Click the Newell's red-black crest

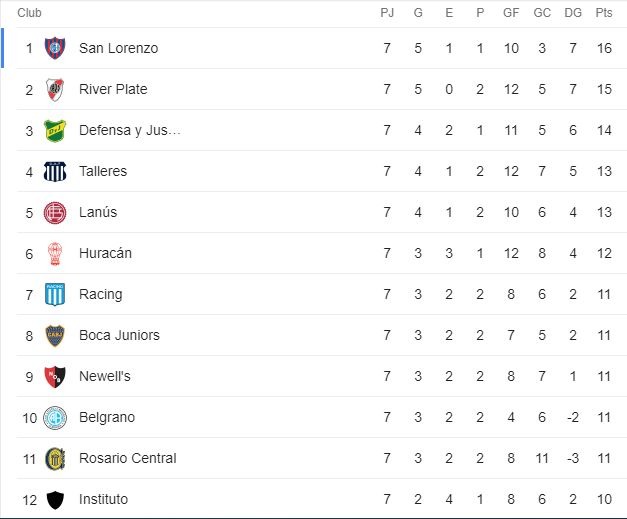coord(55,377)
